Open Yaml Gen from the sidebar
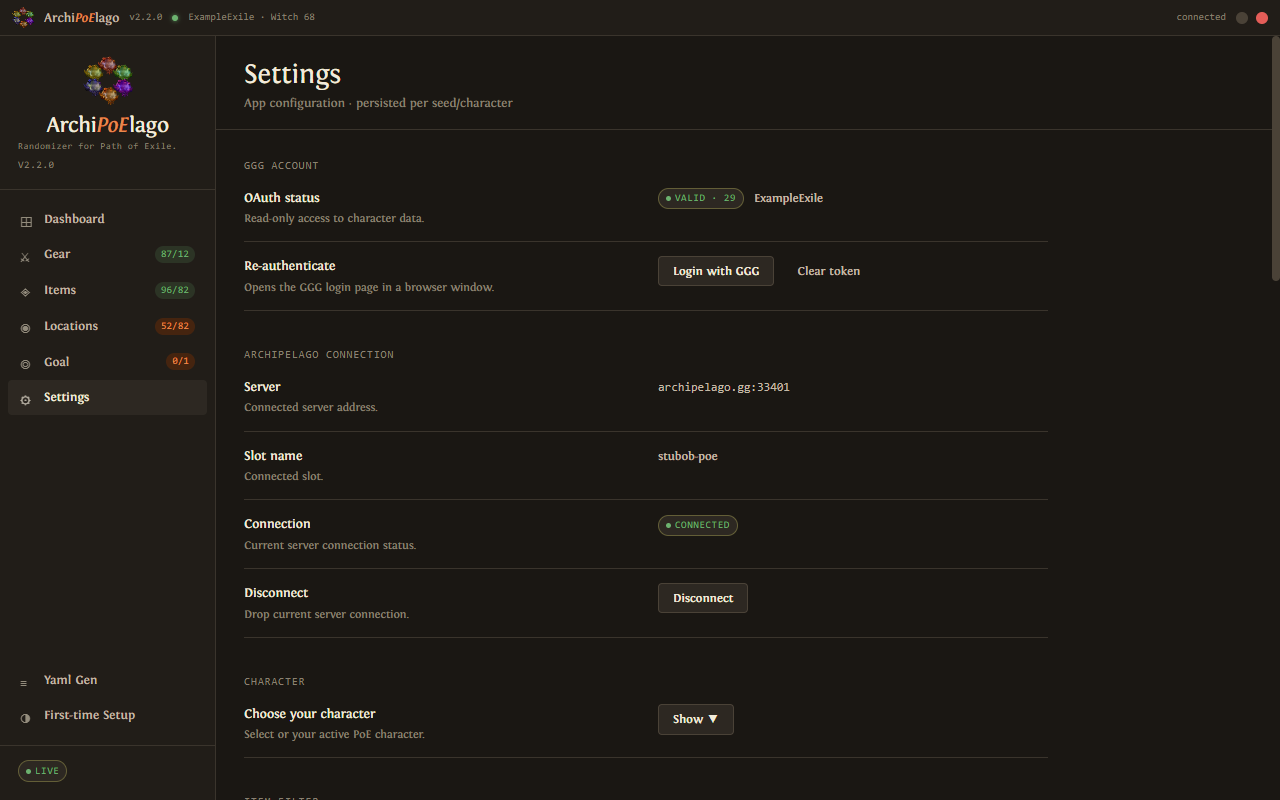This screenshot has height=800, width=1280. tap(107, 680)
